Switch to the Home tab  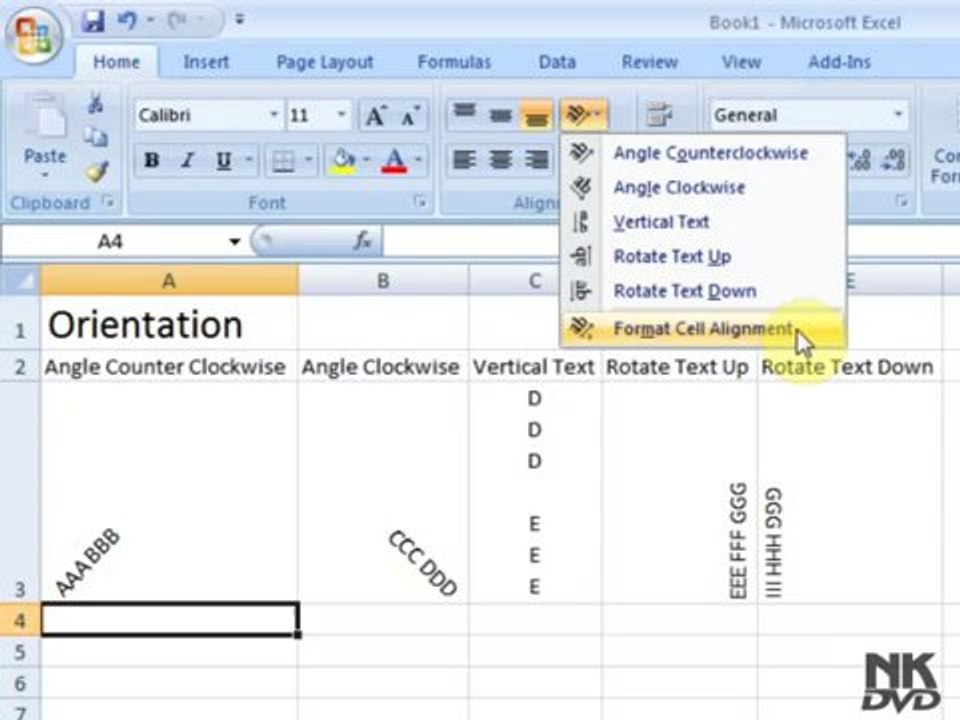click(x=116, y=62)
